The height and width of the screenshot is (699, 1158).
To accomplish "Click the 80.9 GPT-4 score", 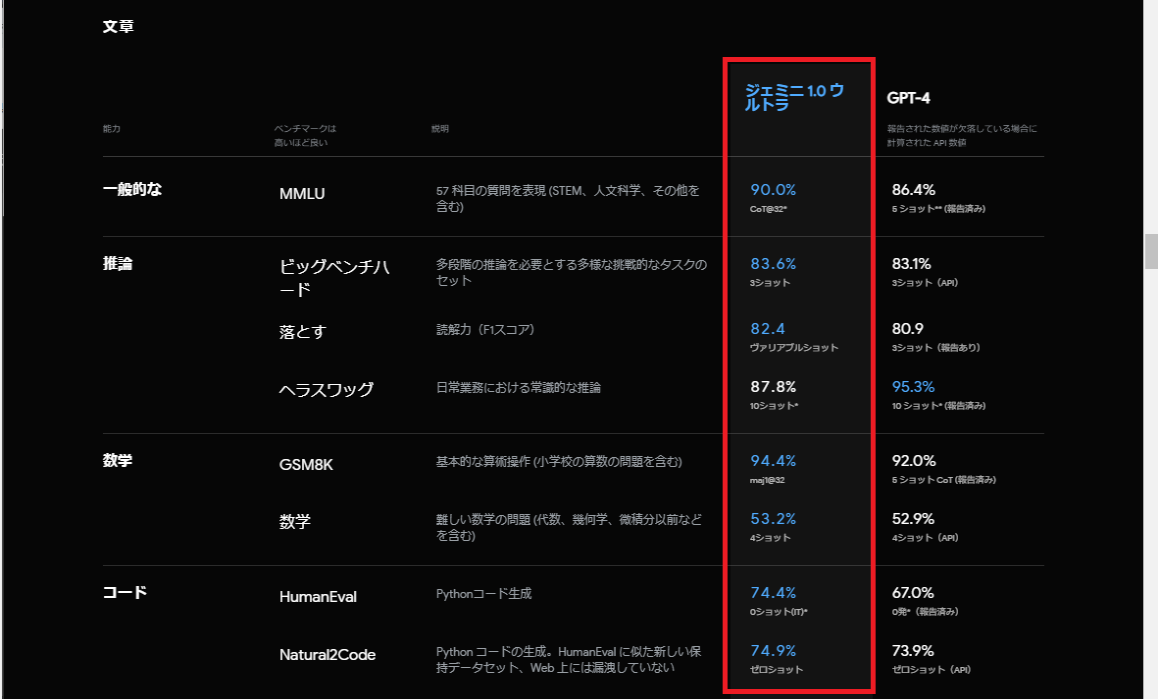I will [908, 329].
